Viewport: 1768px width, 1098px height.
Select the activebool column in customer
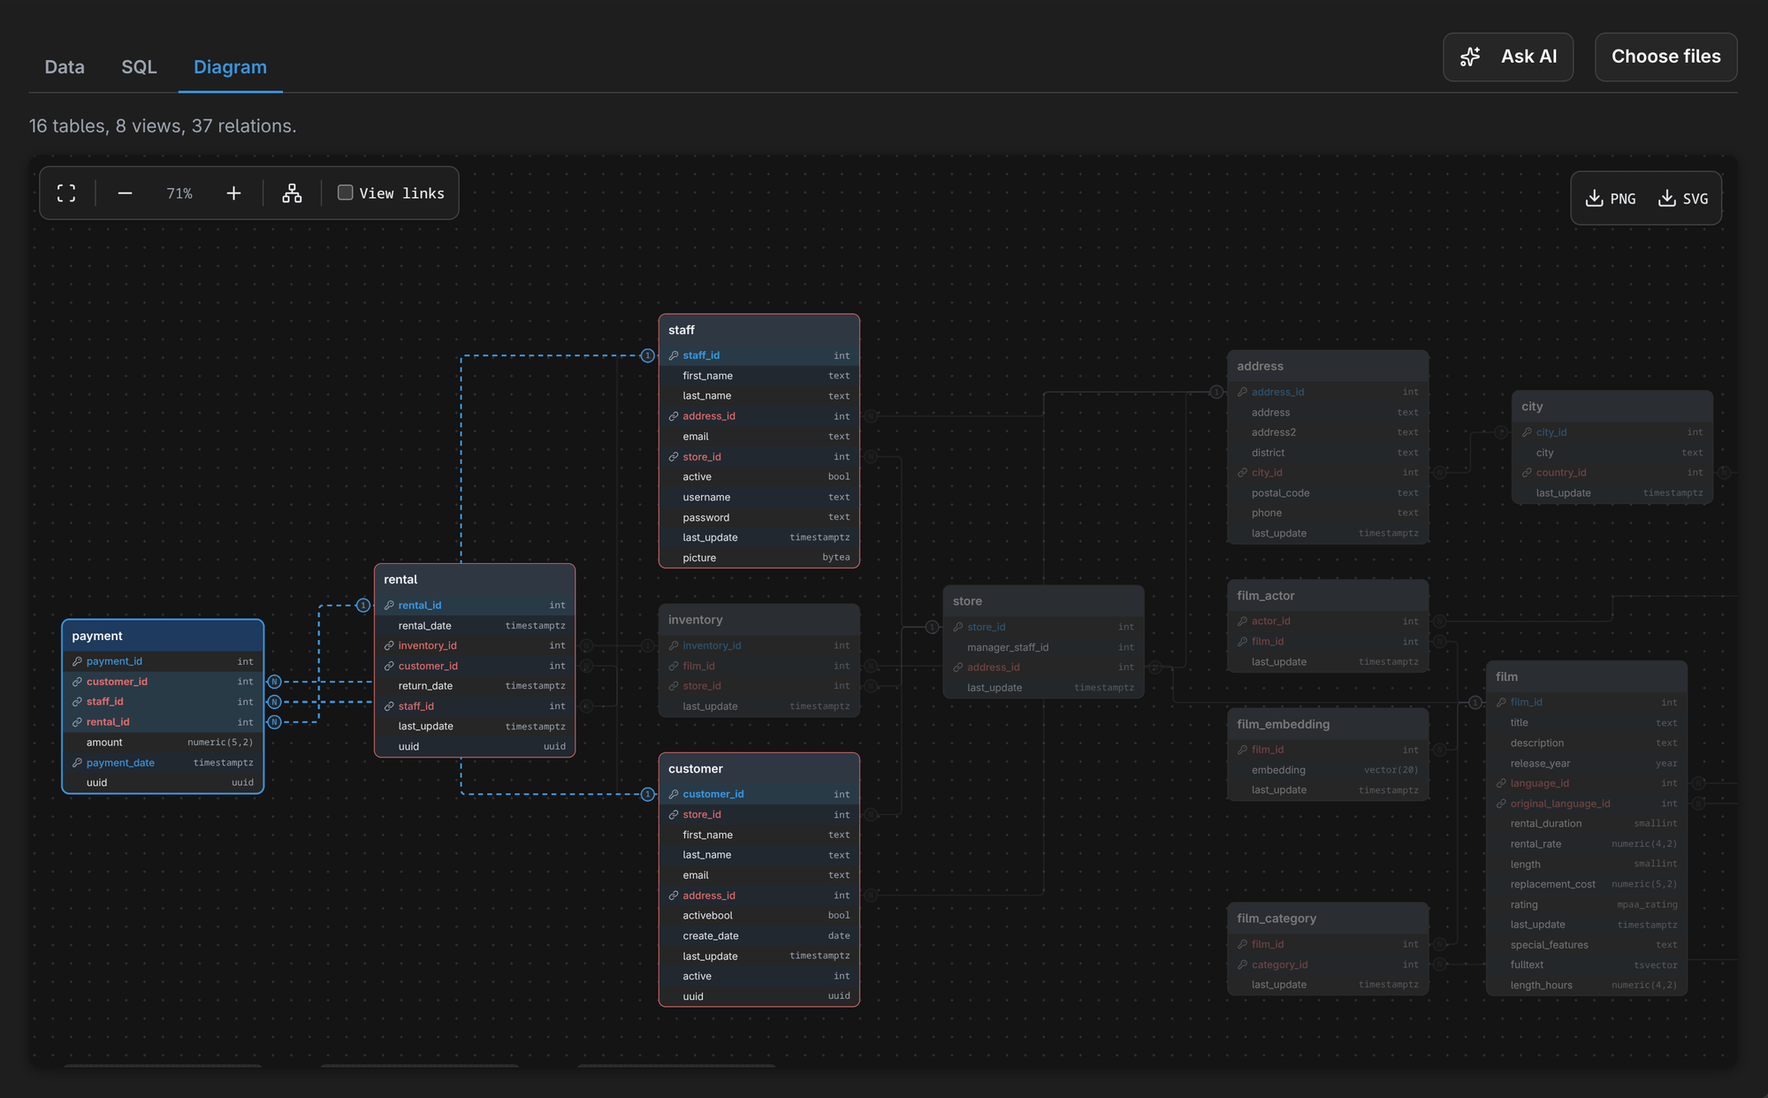[x=759, y=916]
